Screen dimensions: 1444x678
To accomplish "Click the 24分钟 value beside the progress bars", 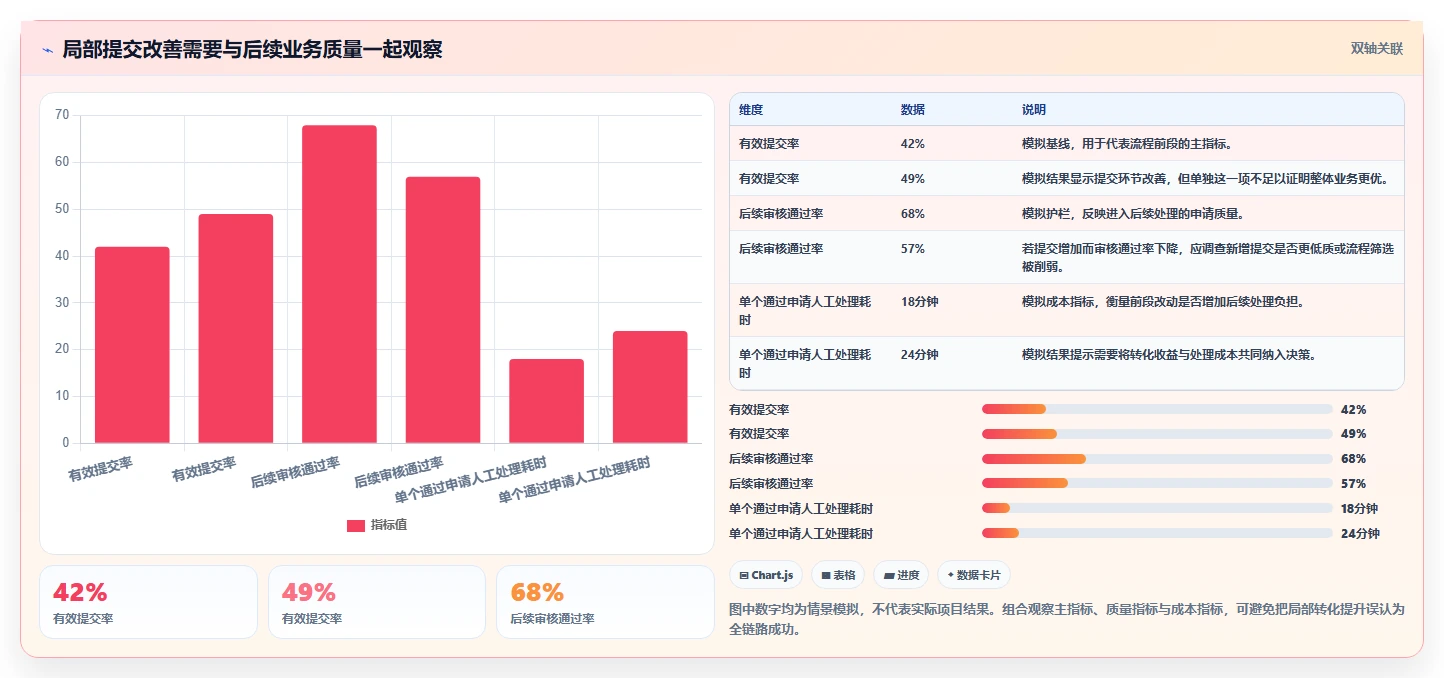I will 1360,534.
